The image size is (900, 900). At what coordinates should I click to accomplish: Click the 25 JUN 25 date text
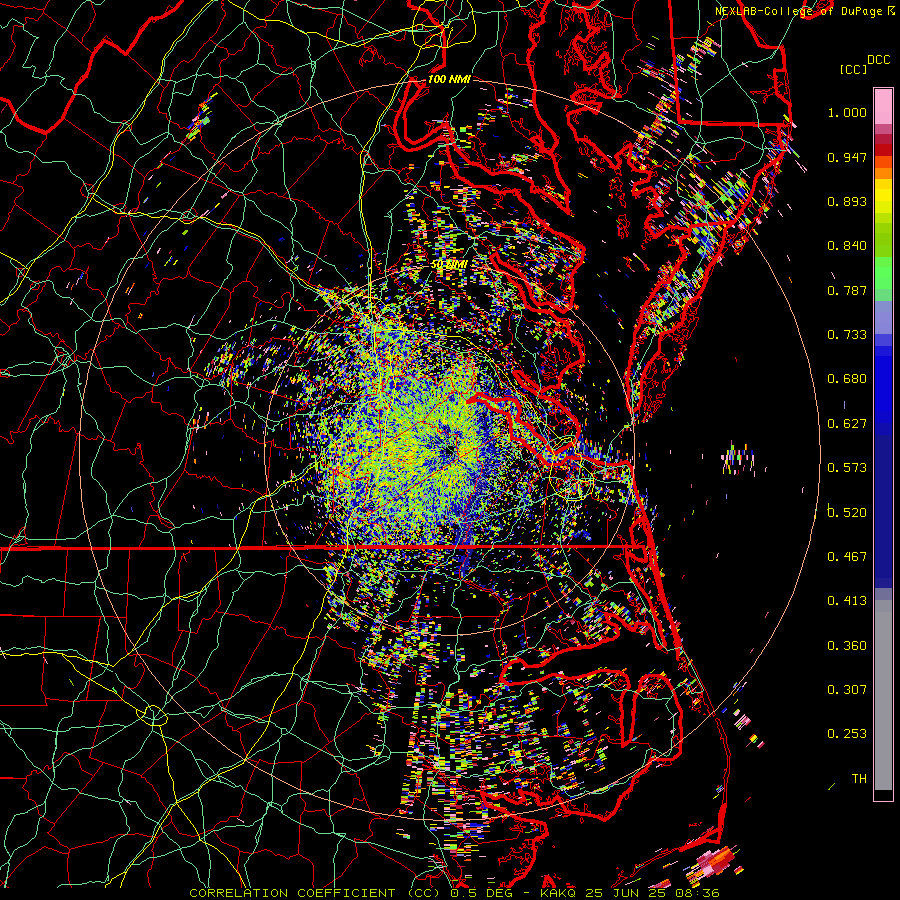(x=626, y=893)
